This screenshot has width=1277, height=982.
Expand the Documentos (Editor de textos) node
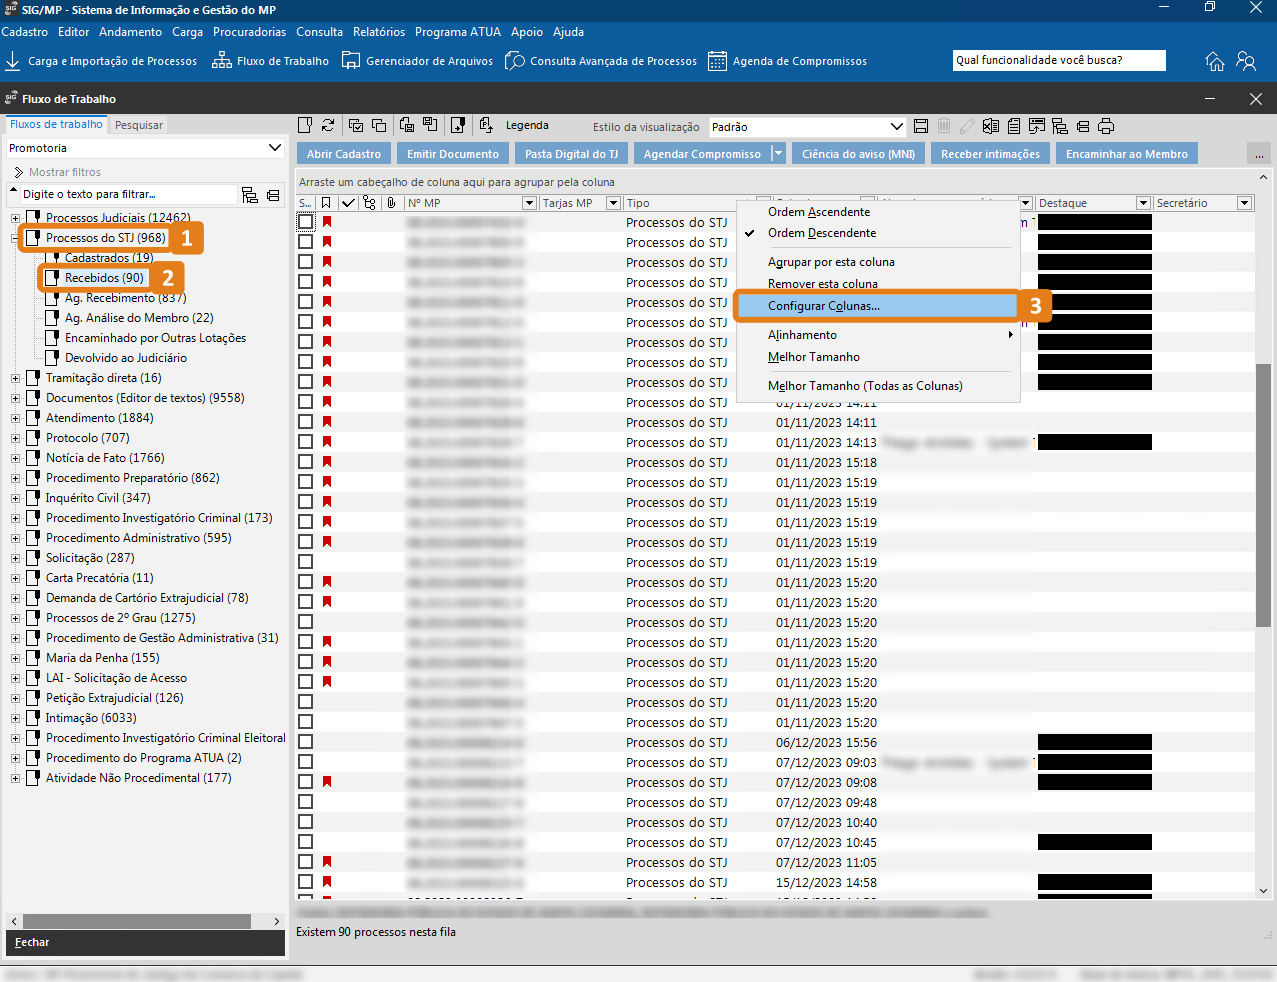point(15,398)
